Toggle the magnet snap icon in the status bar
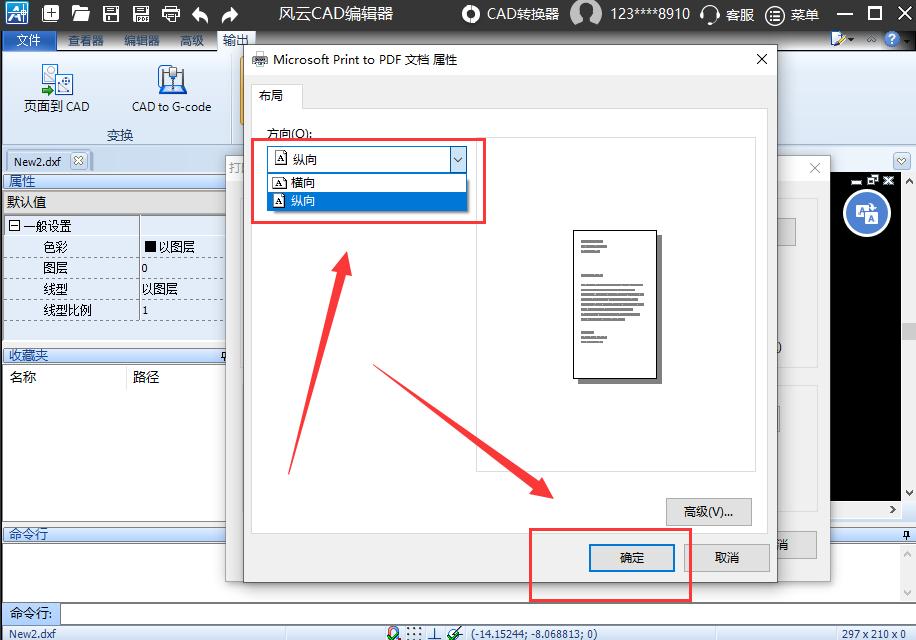This screenshot has height=640, width=916. 394,633
